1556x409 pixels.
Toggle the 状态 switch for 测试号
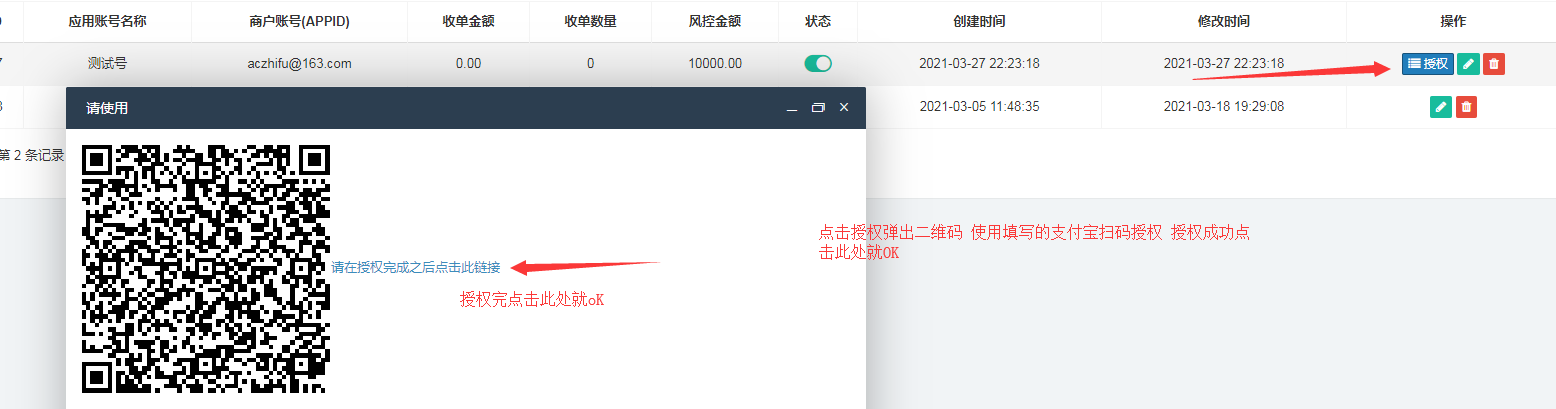(818, 64)
